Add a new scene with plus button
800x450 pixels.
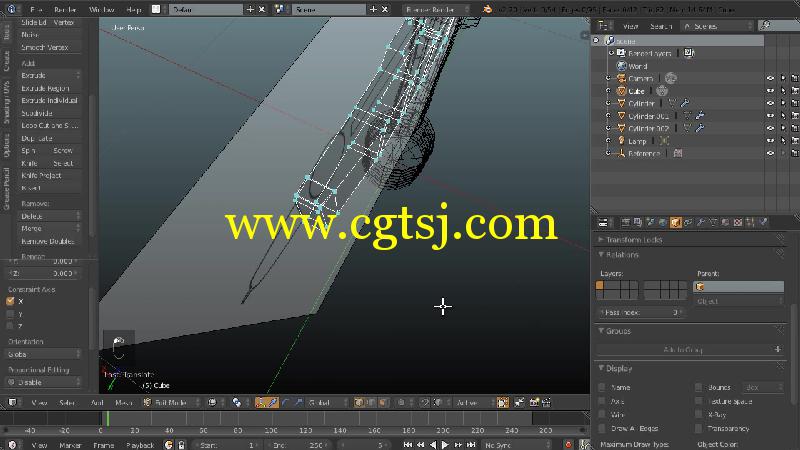pyautogui.click(x=373, y=9)
